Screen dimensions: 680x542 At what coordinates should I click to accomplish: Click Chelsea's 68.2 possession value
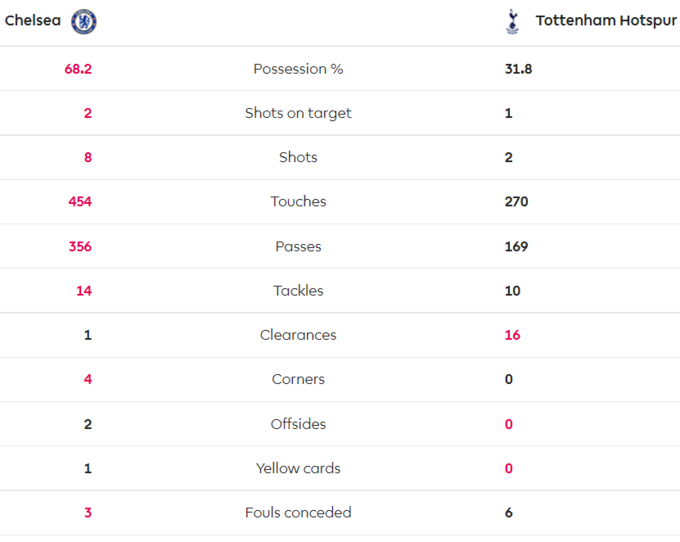tap(78, 69)
